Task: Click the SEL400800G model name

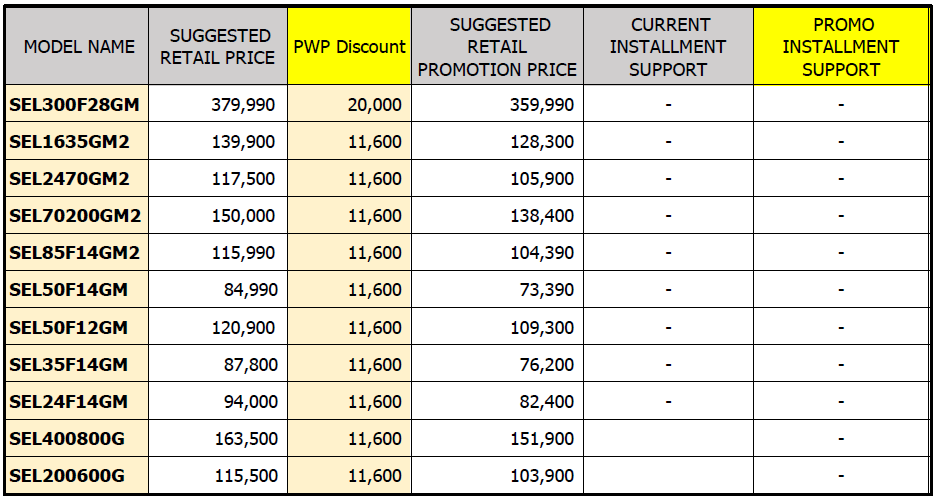Action: [x=67, y=439]
